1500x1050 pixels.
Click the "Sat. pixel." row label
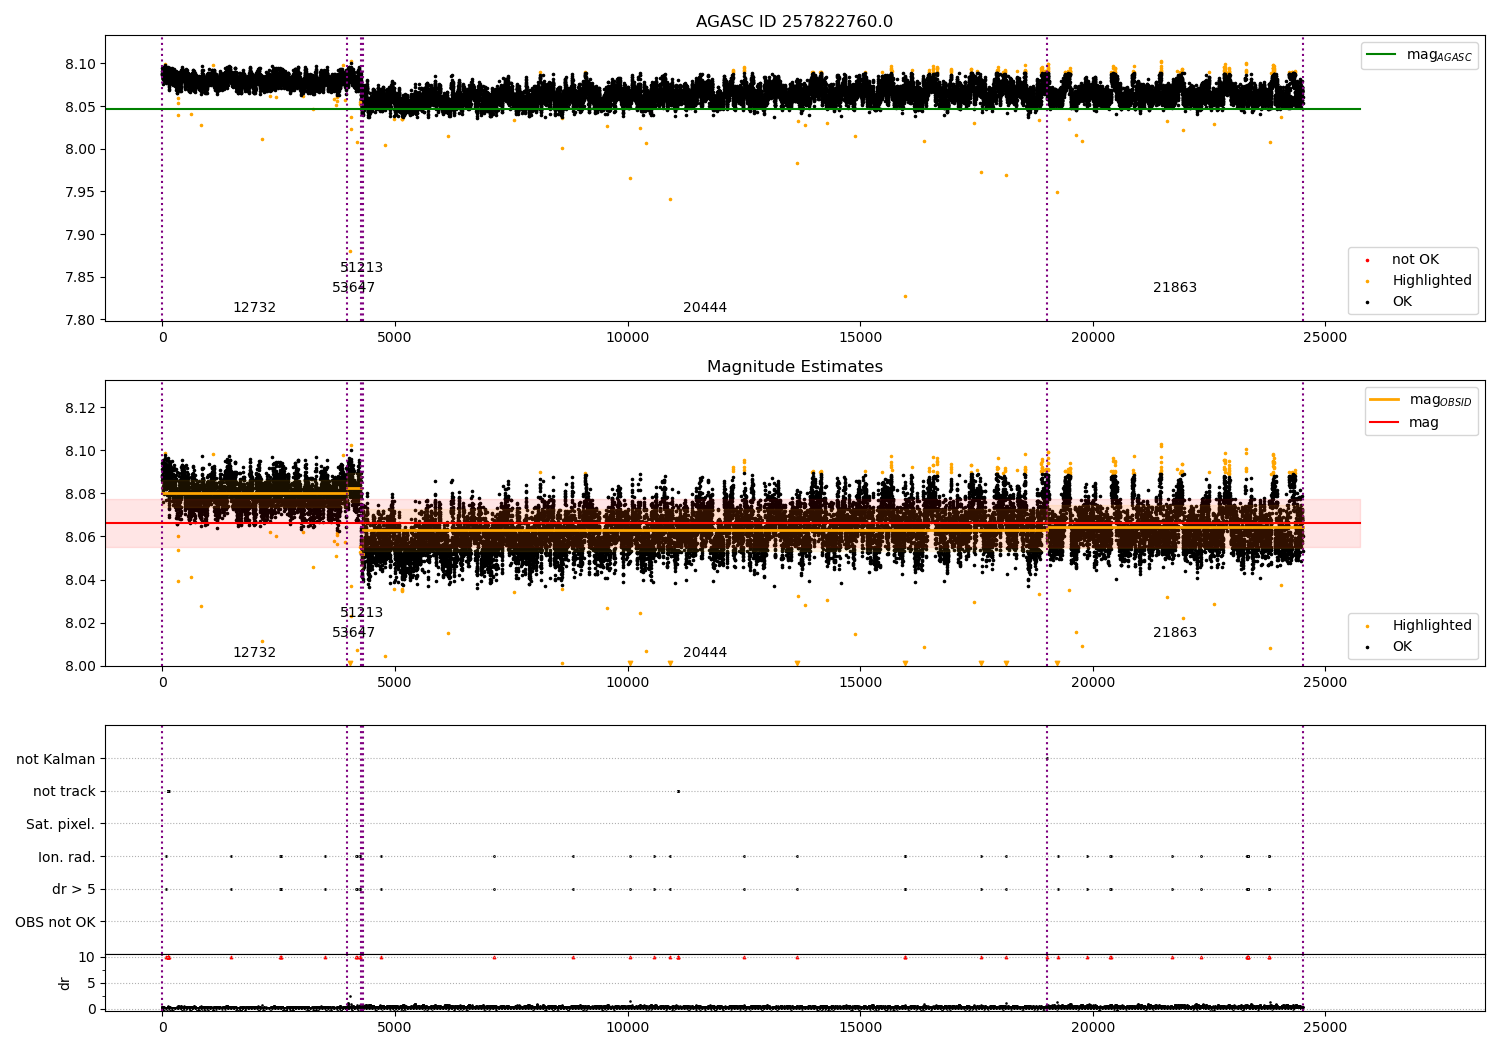(x=61, y=824)
